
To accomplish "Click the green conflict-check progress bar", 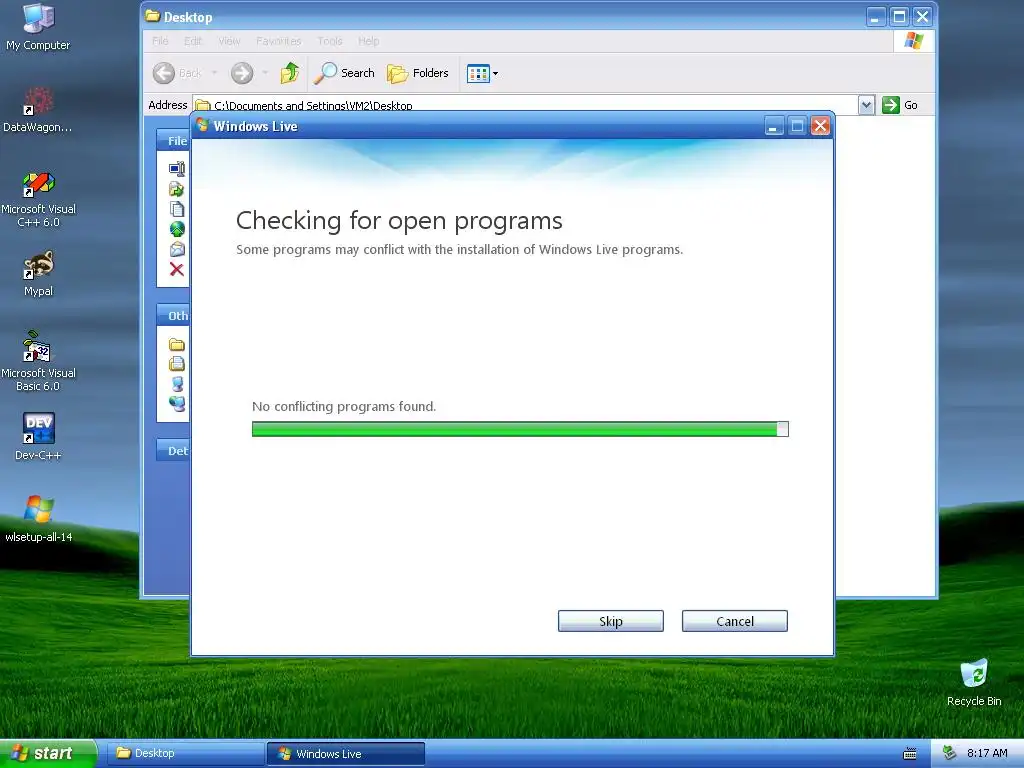I will (520, 429).
